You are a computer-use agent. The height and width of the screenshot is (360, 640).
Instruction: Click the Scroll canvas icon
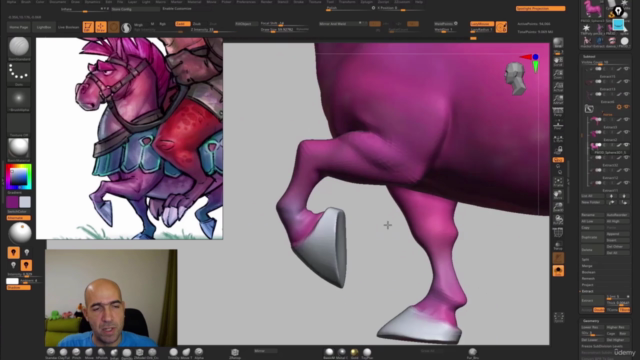558,61
